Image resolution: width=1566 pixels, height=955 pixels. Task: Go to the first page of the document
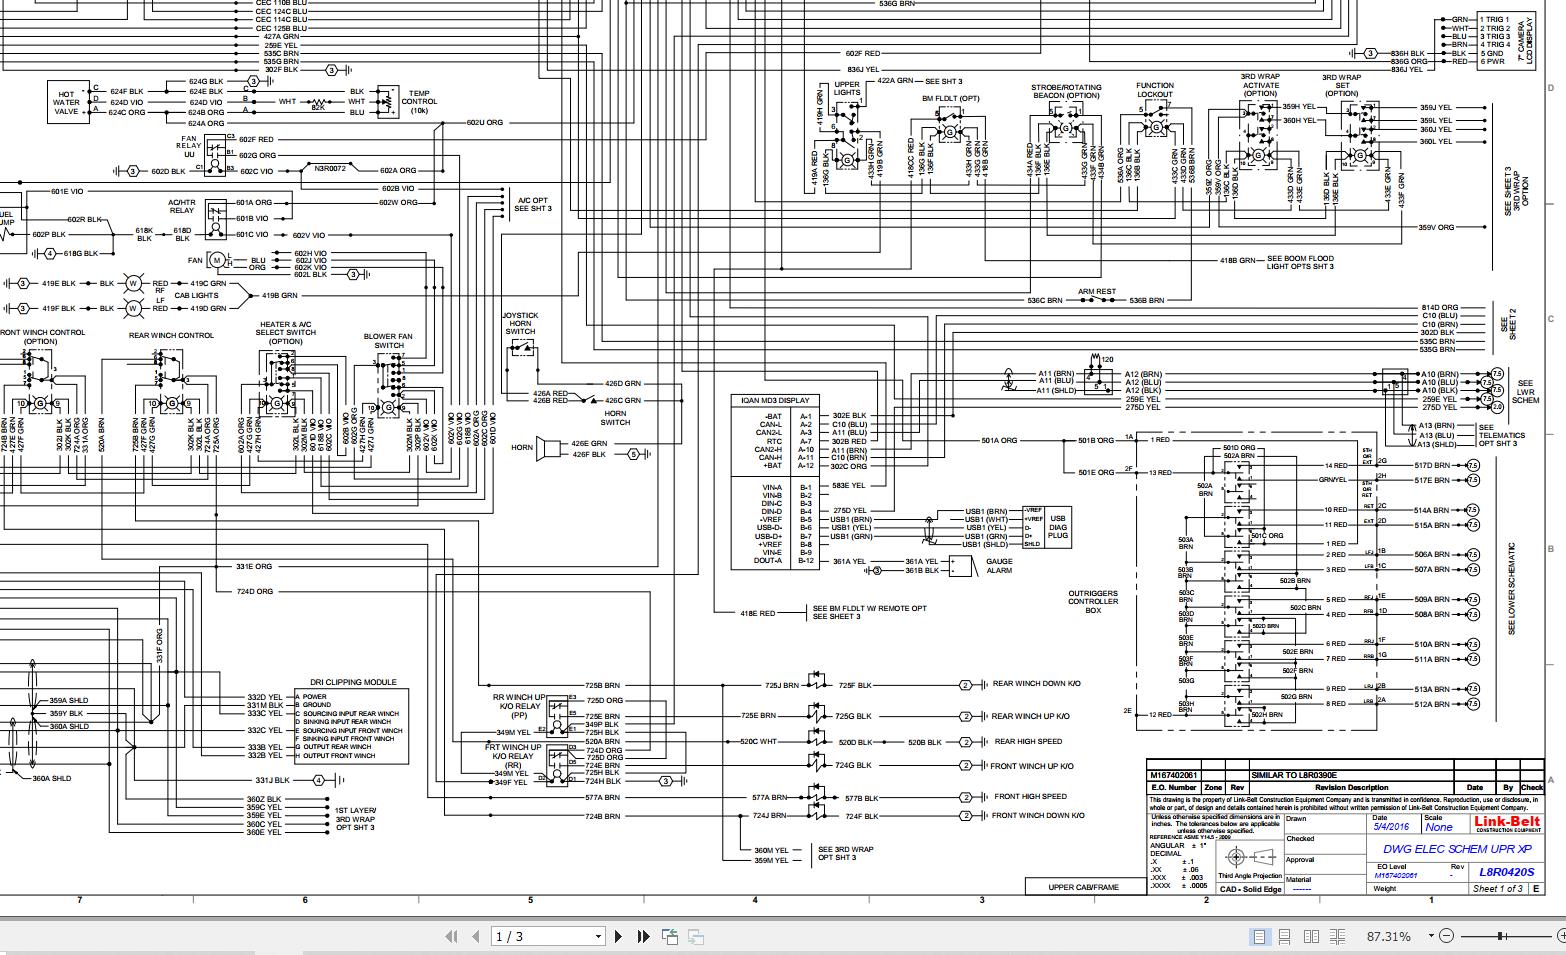point(451,937)
